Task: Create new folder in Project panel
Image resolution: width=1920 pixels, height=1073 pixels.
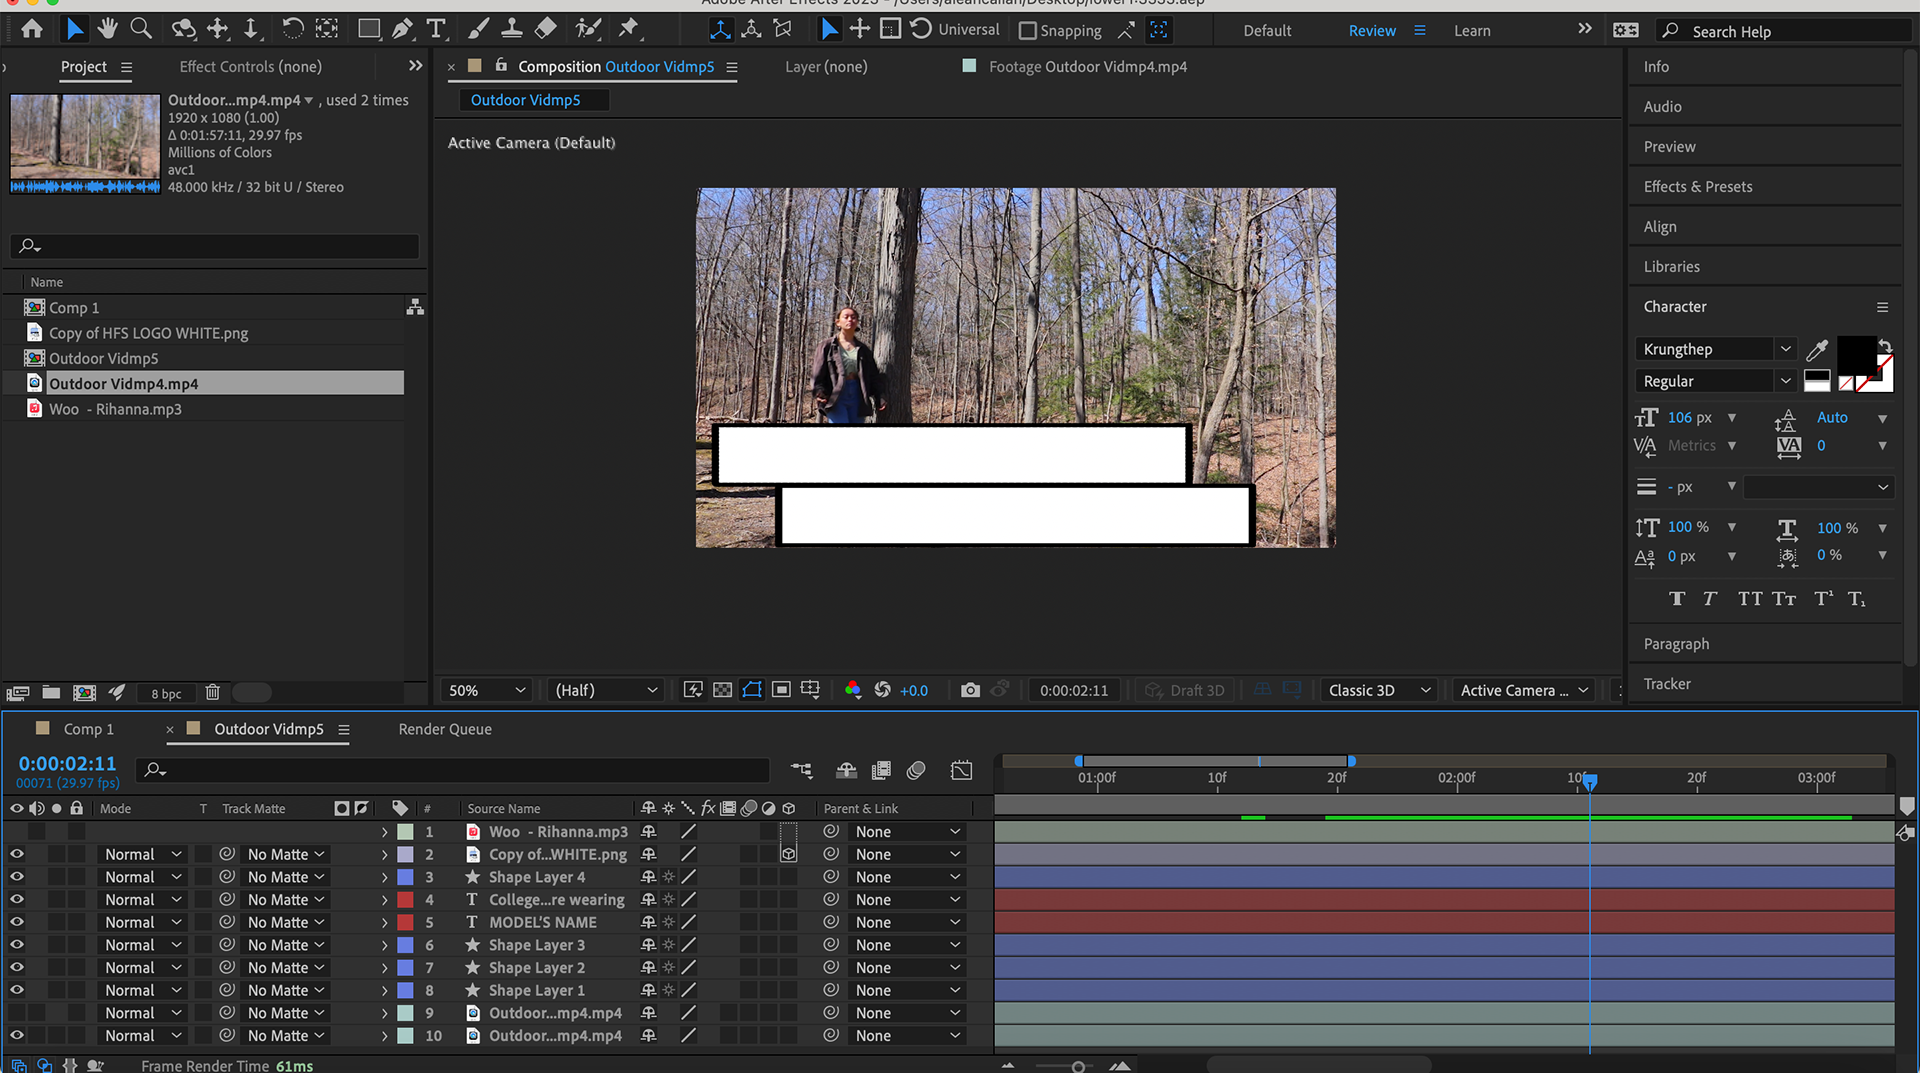Action: [51, 692]
